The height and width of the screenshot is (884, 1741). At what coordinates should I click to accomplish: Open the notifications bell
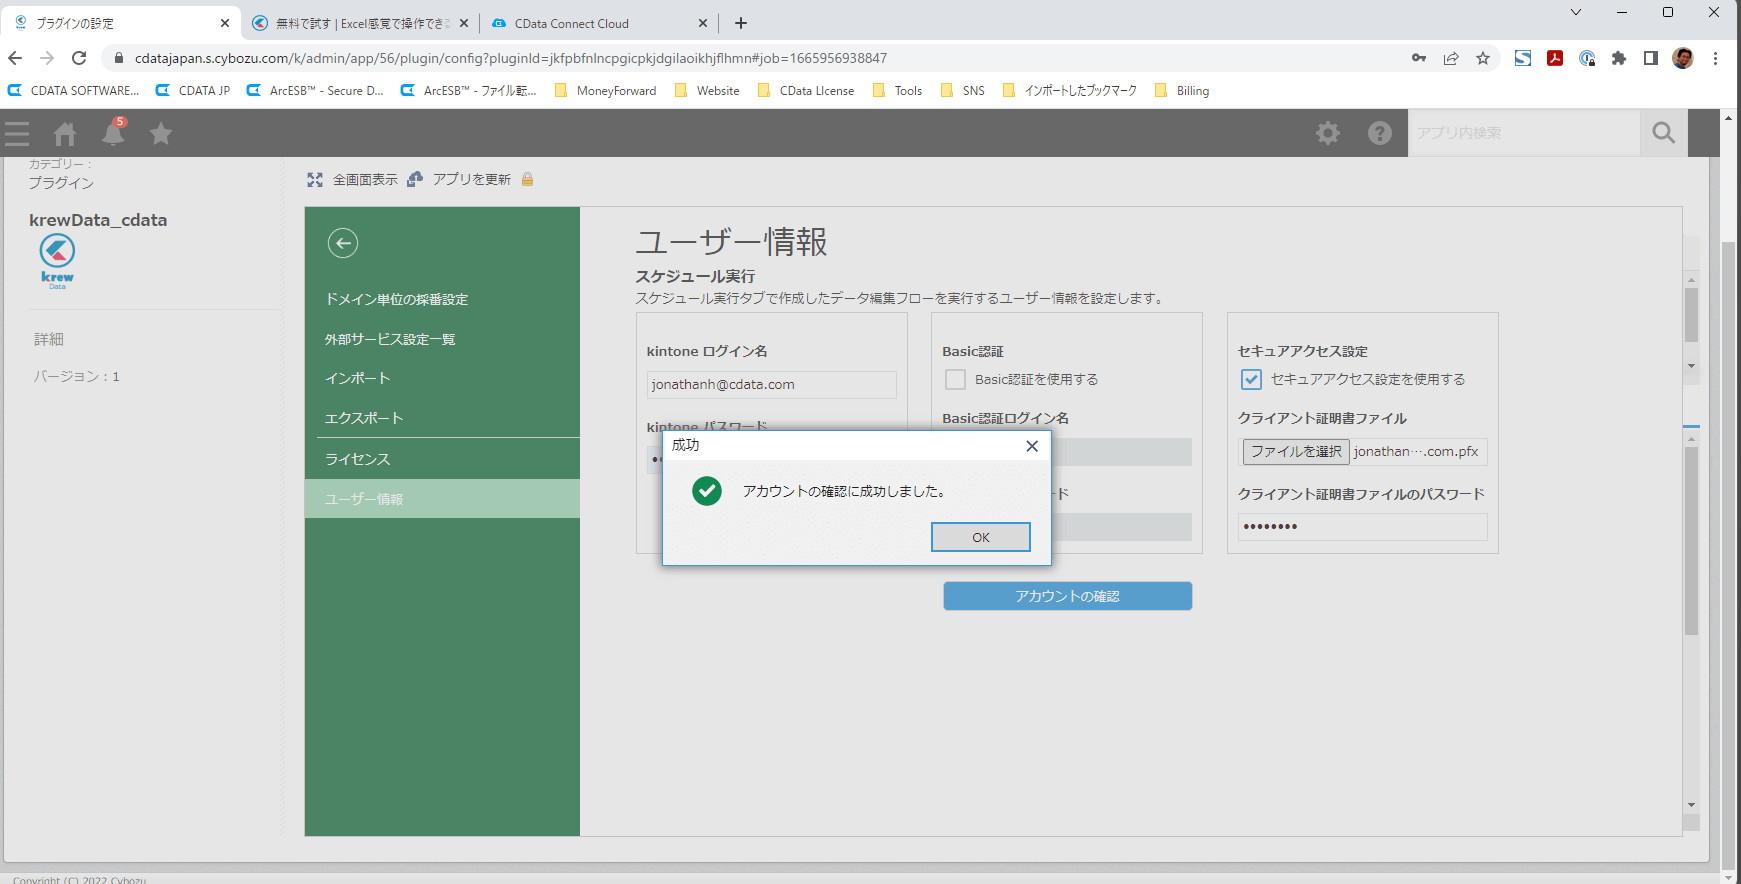click(x=114, y=133)
